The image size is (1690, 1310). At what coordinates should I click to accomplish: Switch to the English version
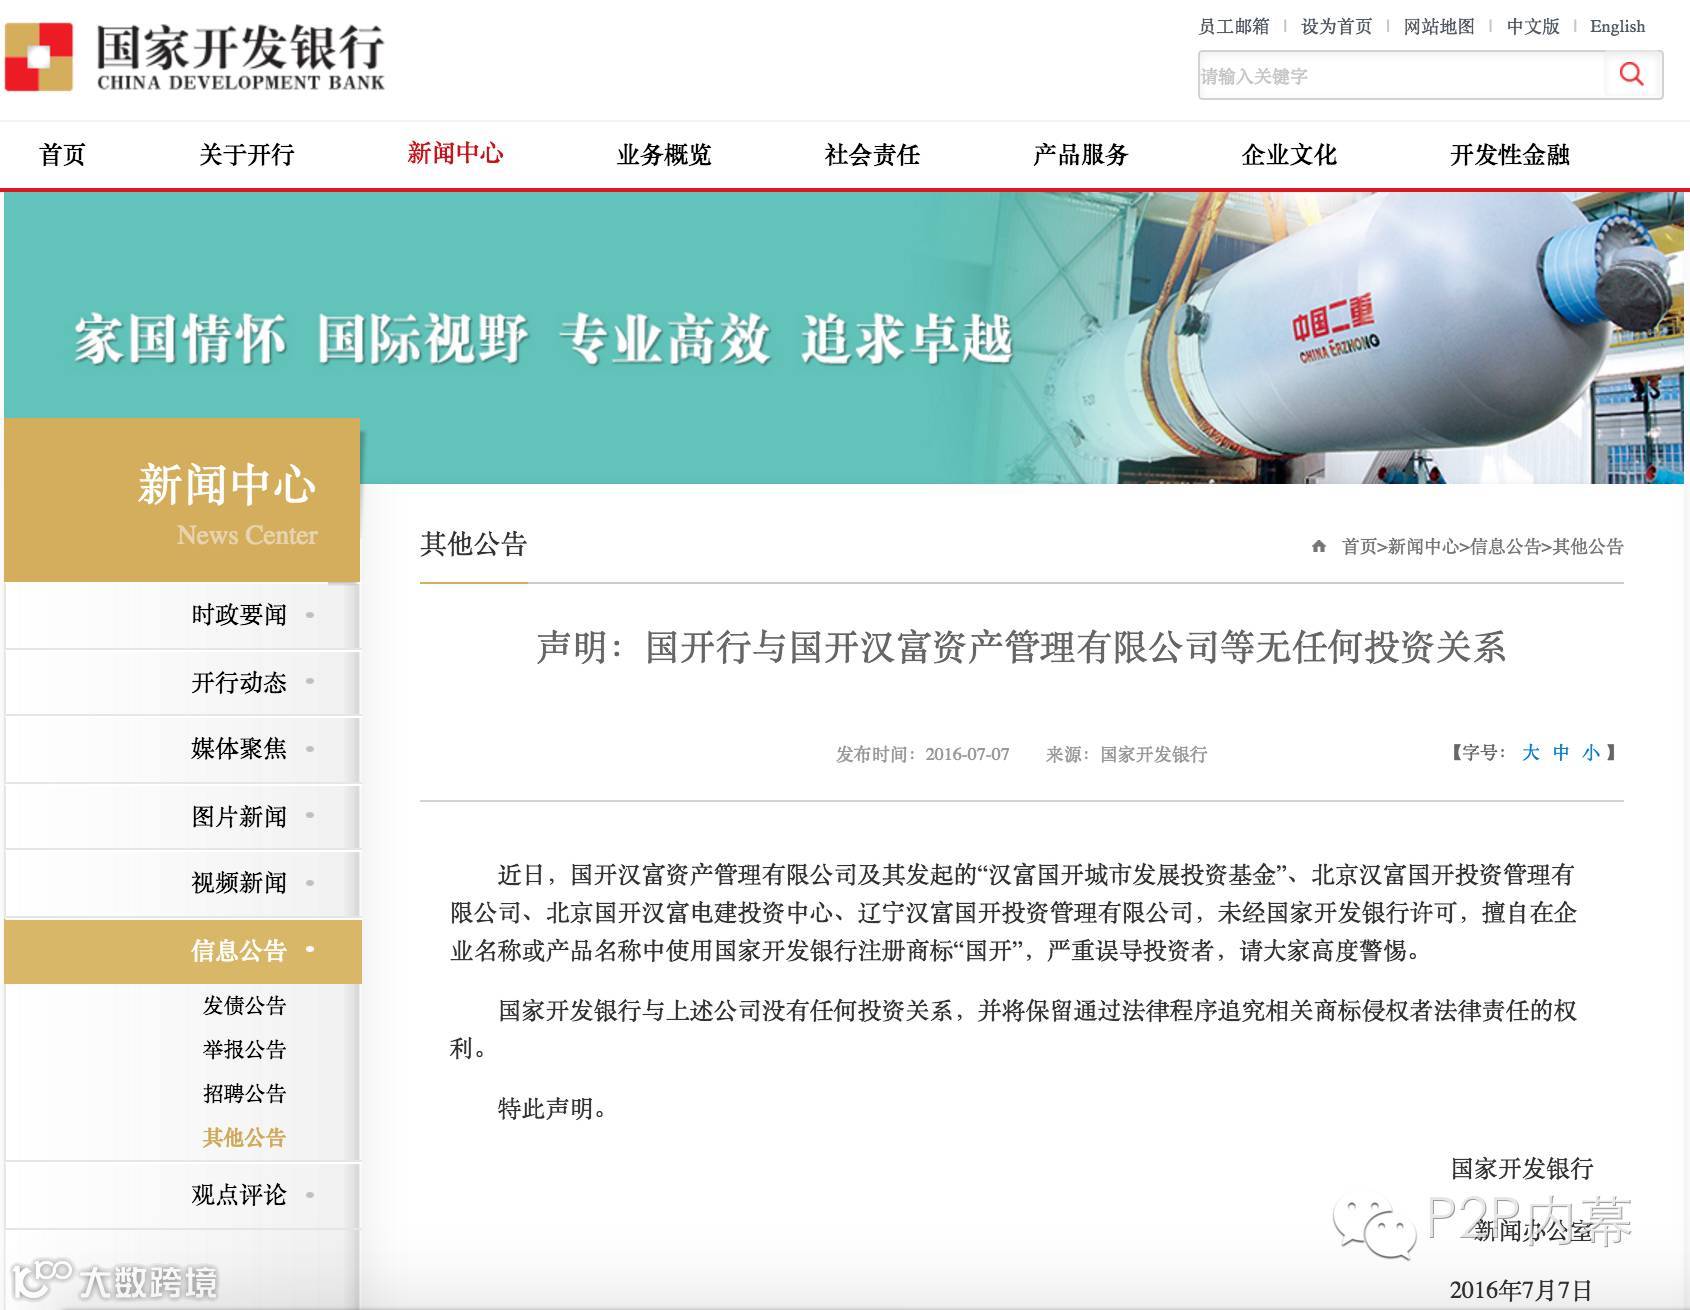point(1617,26)
